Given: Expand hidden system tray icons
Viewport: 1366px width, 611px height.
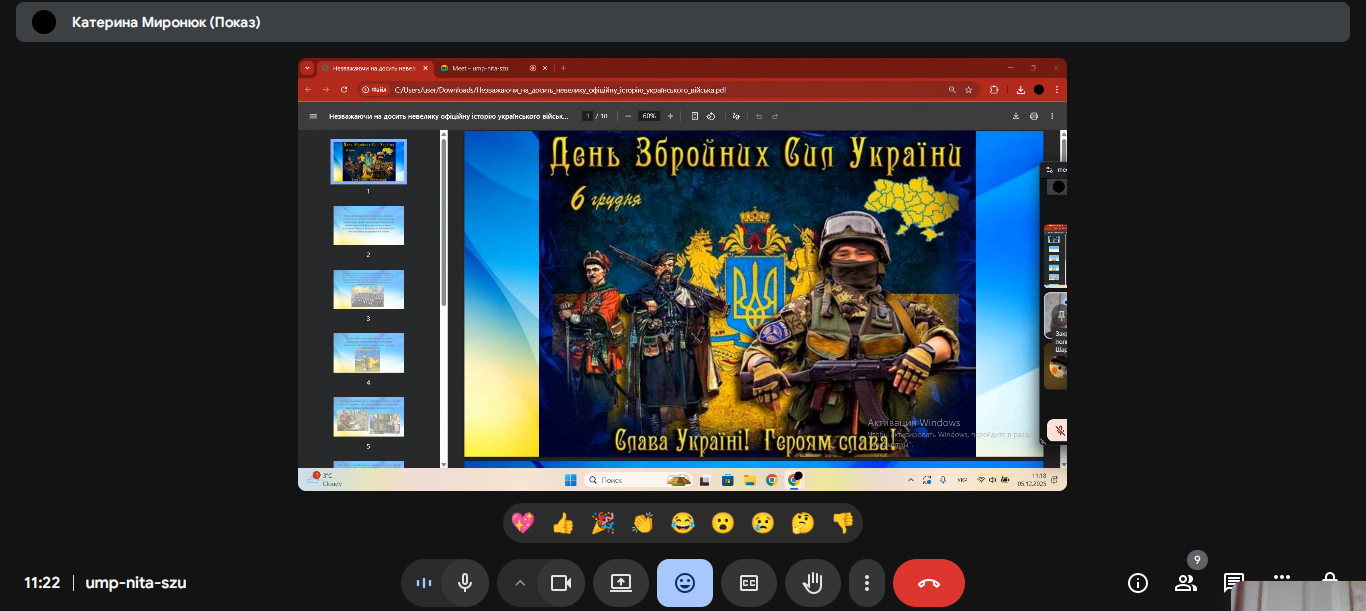Looking at the screenshot, I should (910, 480).
